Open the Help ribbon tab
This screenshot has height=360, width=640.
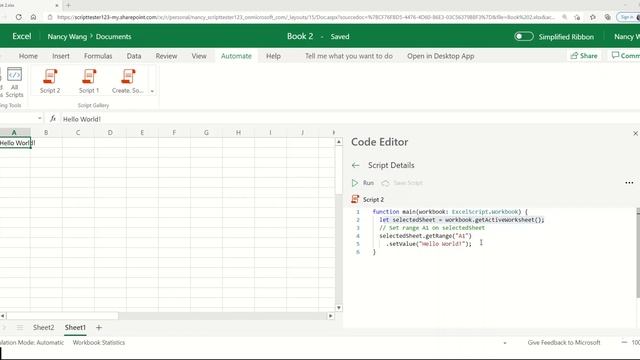[273, 56]
